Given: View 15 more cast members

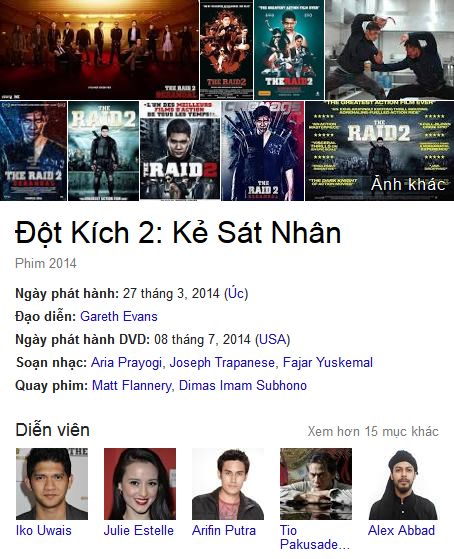Looking at the screenshot, I should pyautogui.click(x=373, y=431).
